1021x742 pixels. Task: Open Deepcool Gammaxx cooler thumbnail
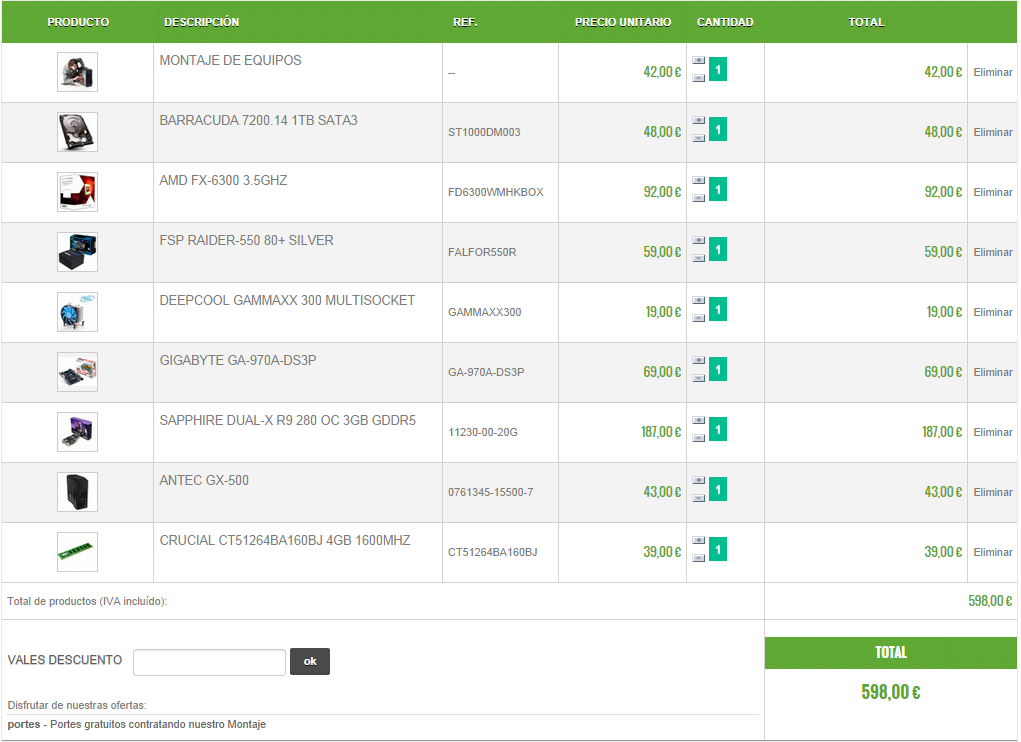[77, 312]
